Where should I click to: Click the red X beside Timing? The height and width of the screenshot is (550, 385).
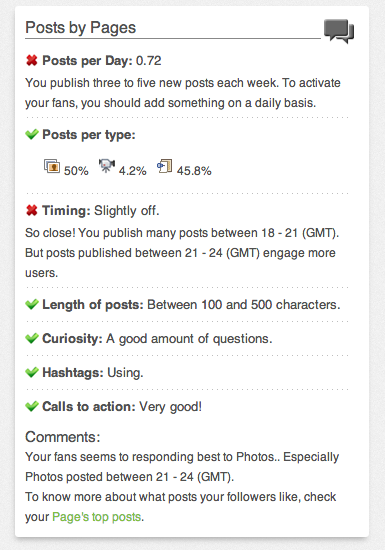(x=32, y=210)
